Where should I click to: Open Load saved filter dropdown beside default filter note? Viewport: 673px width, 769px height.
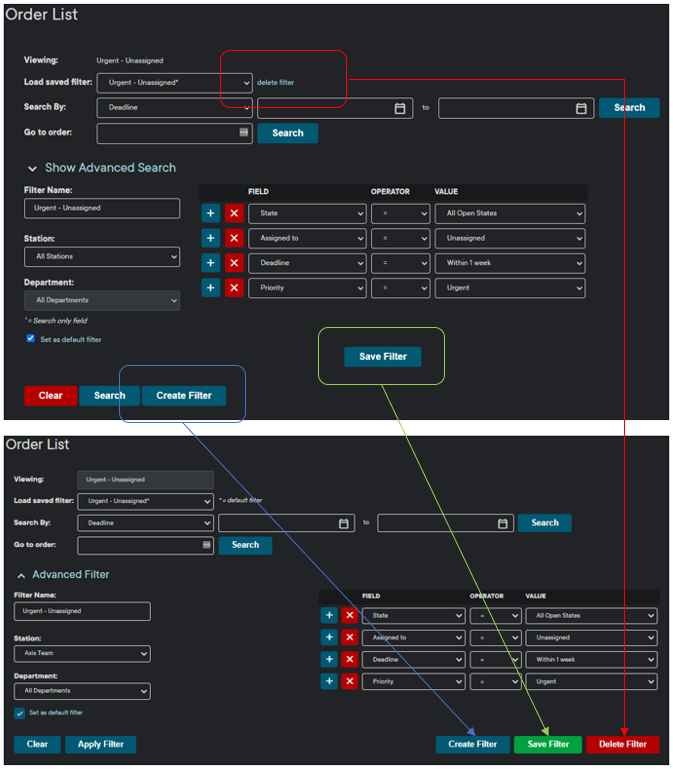[x=146, y=501]
